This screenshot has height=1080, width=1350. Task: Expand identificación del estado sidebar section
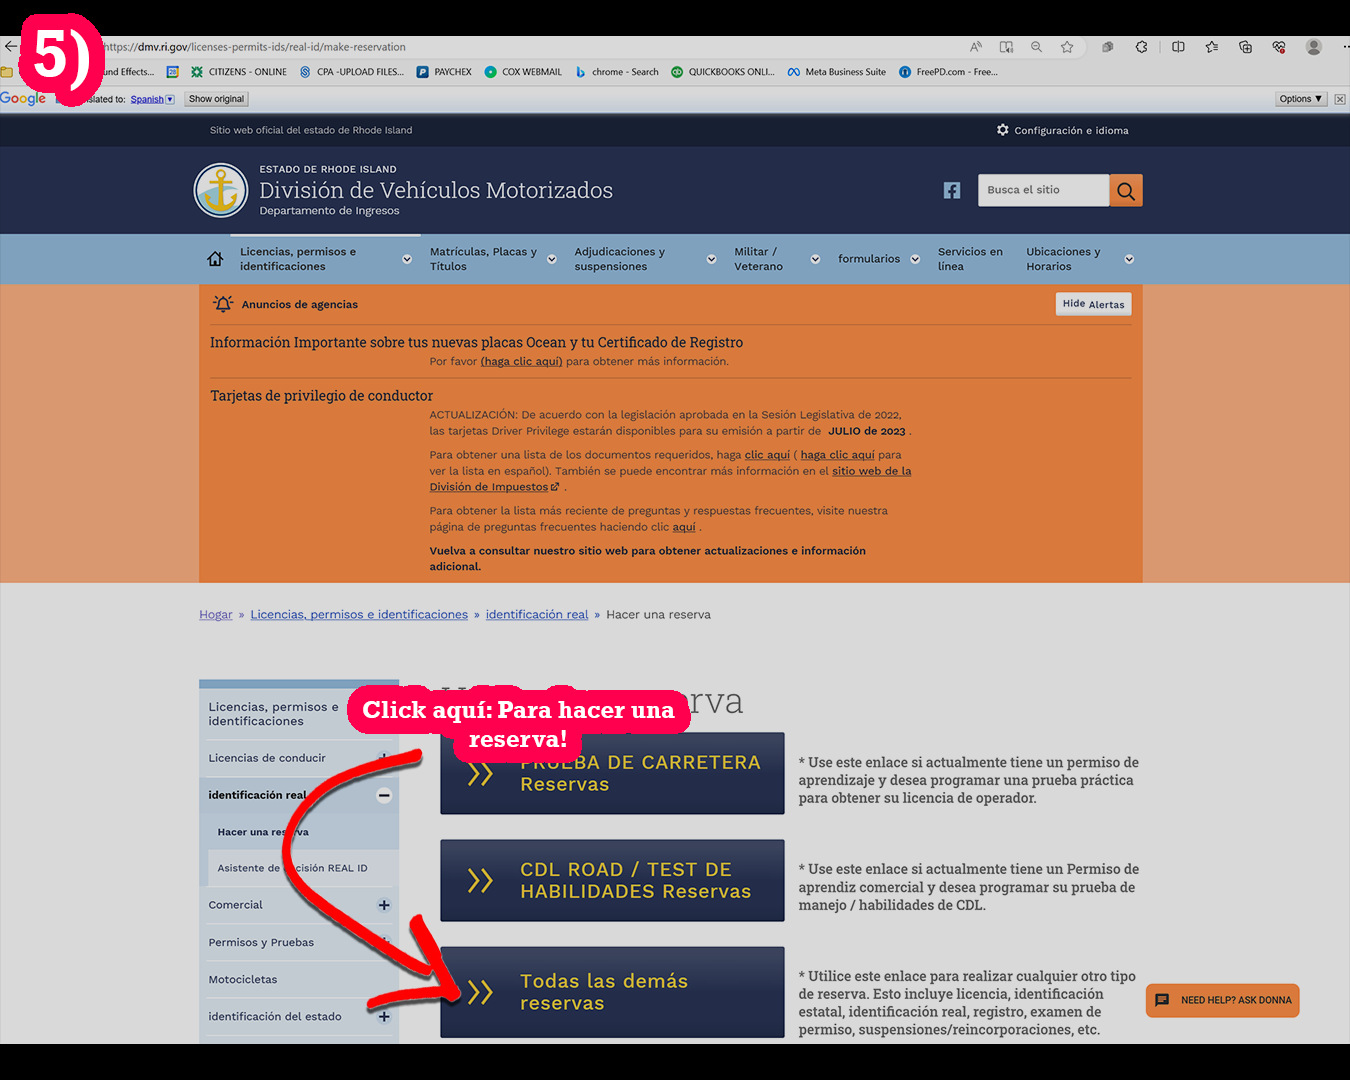click(384, 1017)
